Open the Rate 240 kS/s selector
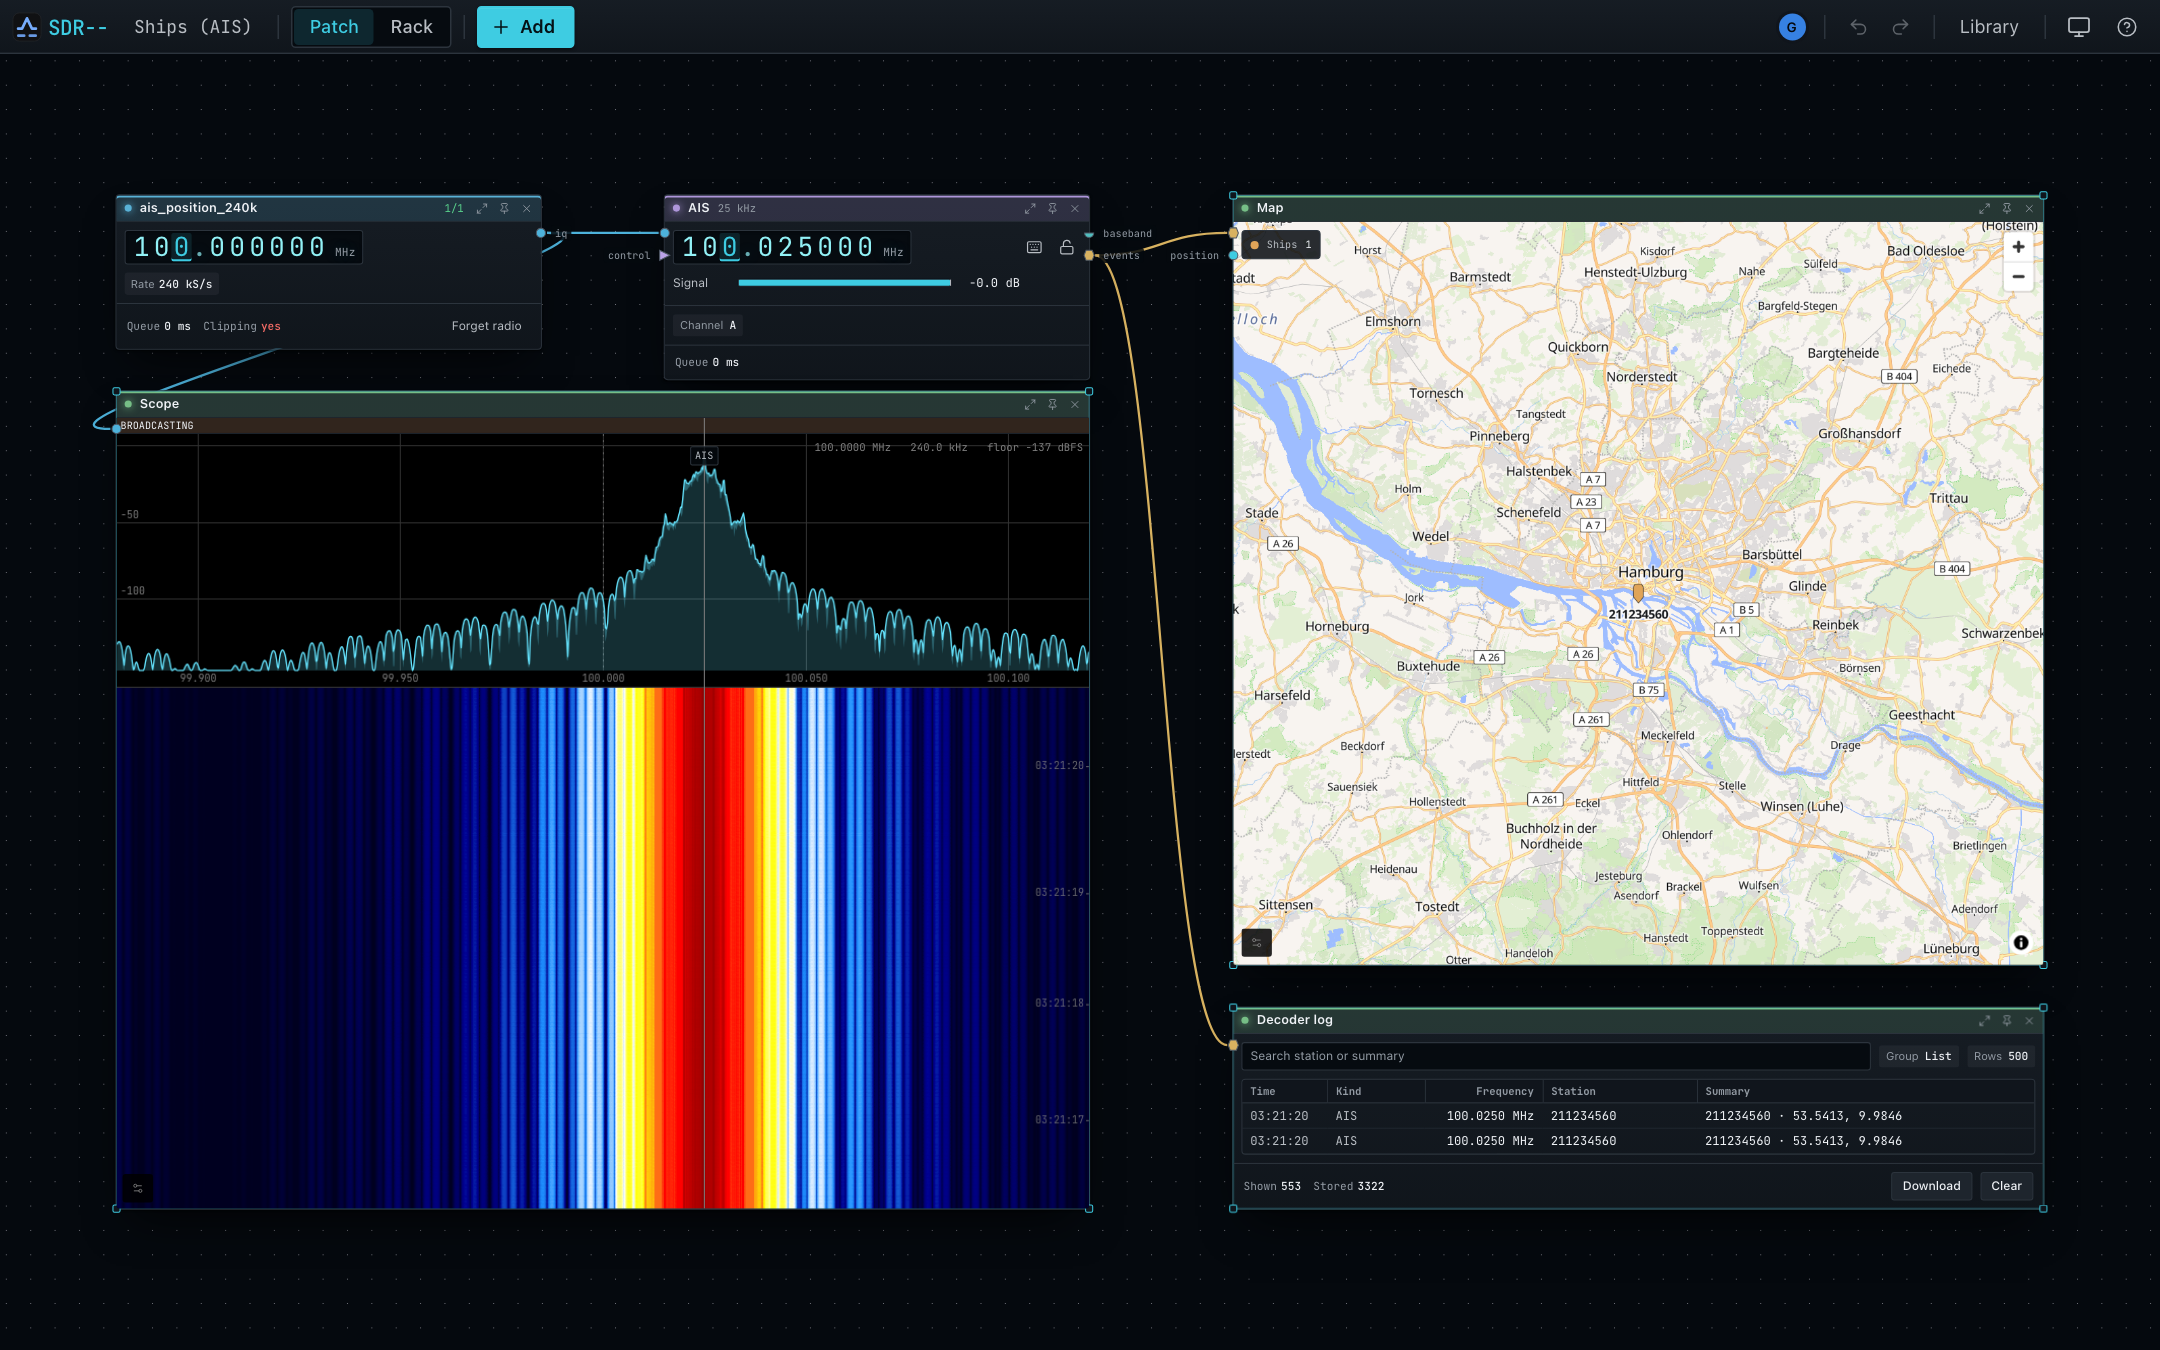 [x=171, y=284]
